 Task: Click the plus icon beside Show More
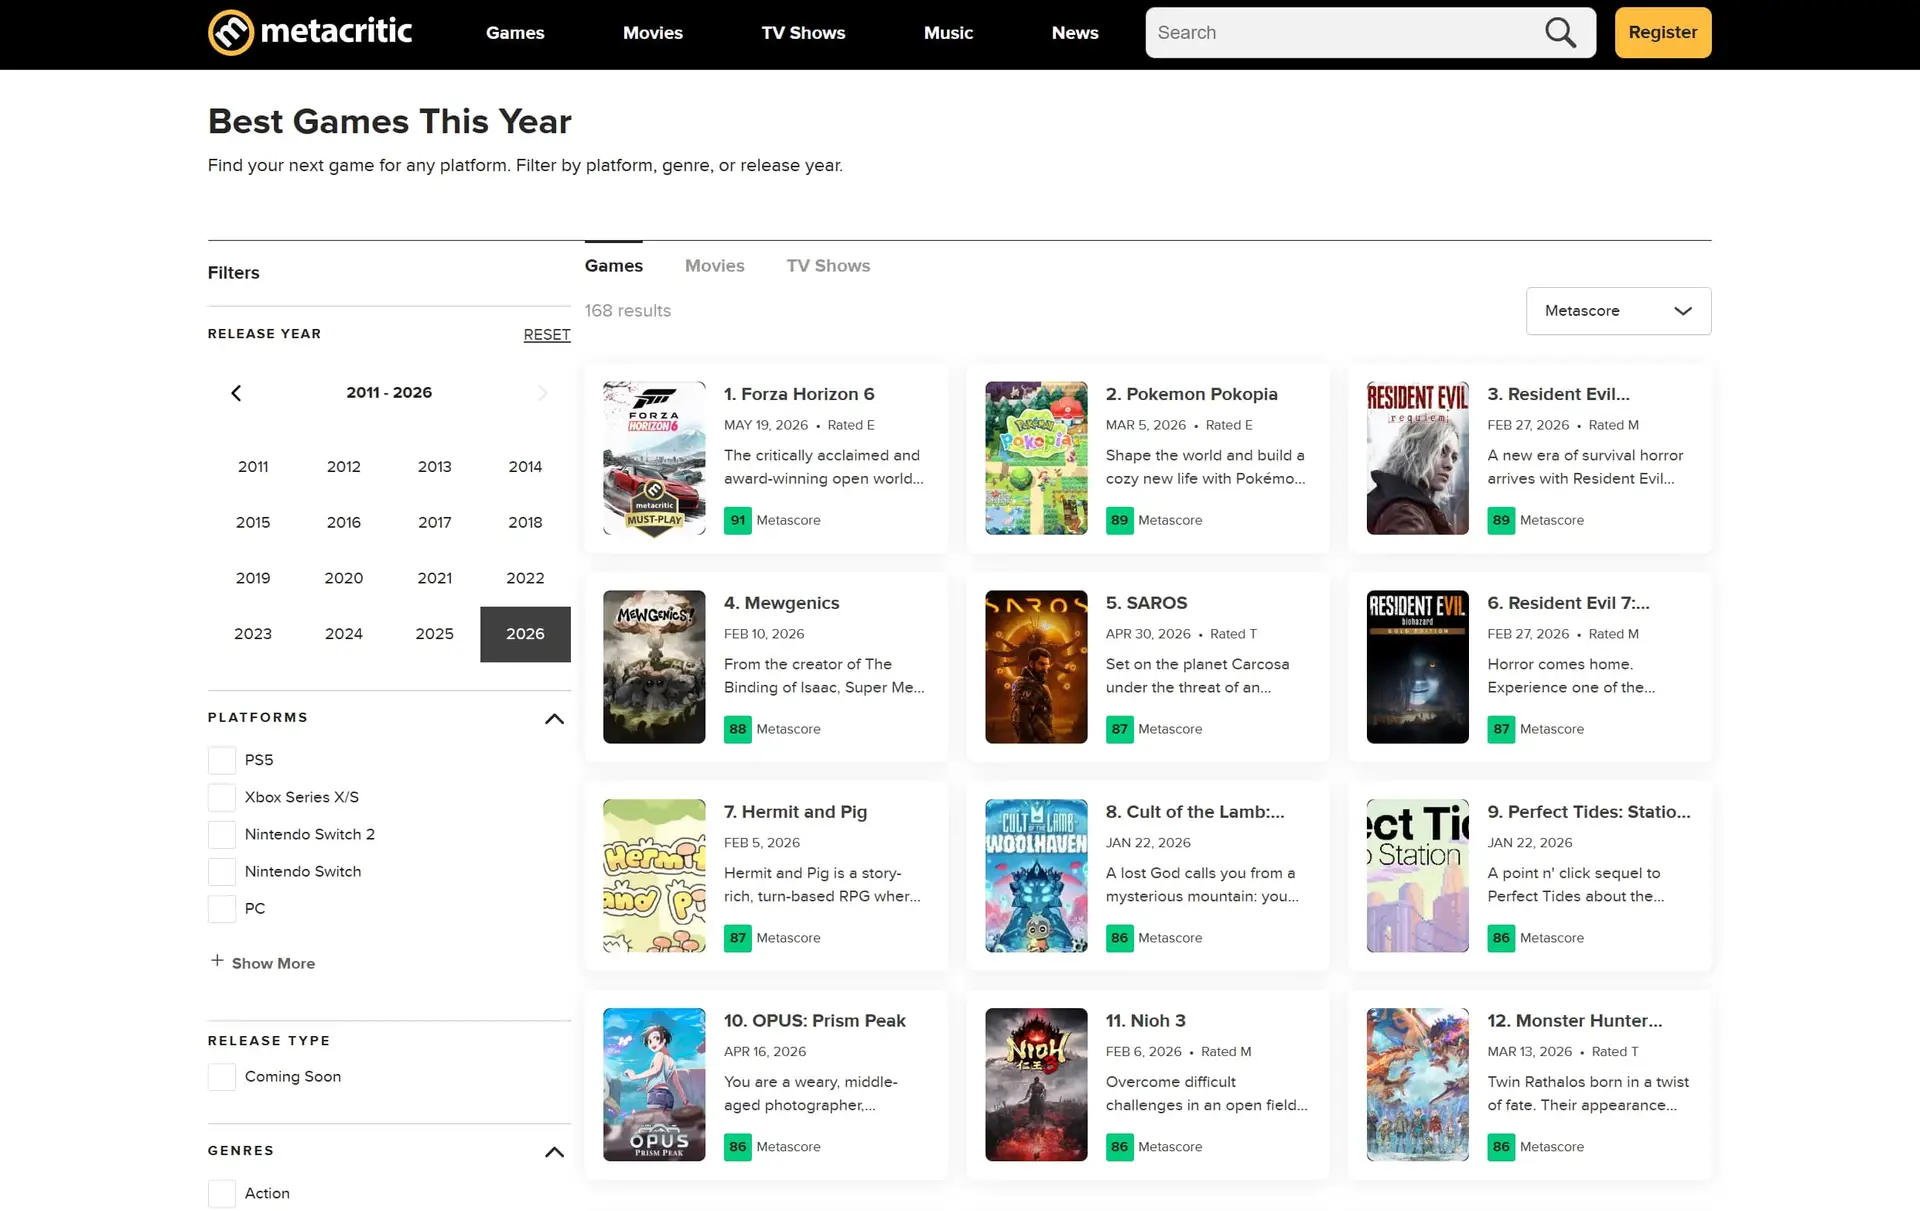click(217, 960)
